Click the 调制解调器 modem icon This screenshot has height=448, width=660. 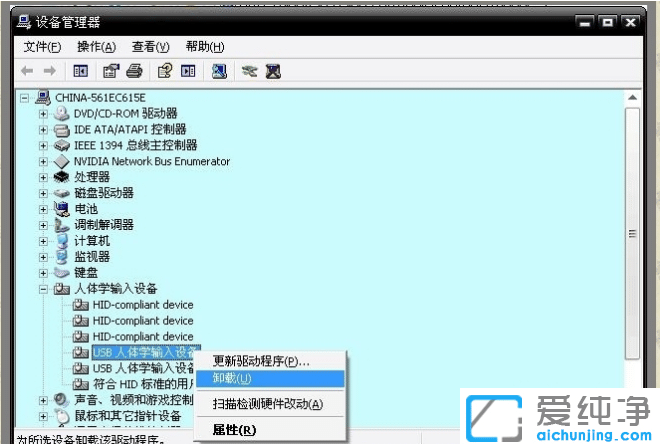(62, 225)
